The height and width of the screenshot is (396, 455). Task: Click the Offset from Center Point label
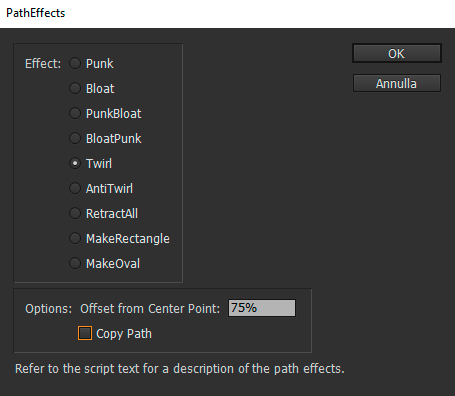tap(150, 309)
